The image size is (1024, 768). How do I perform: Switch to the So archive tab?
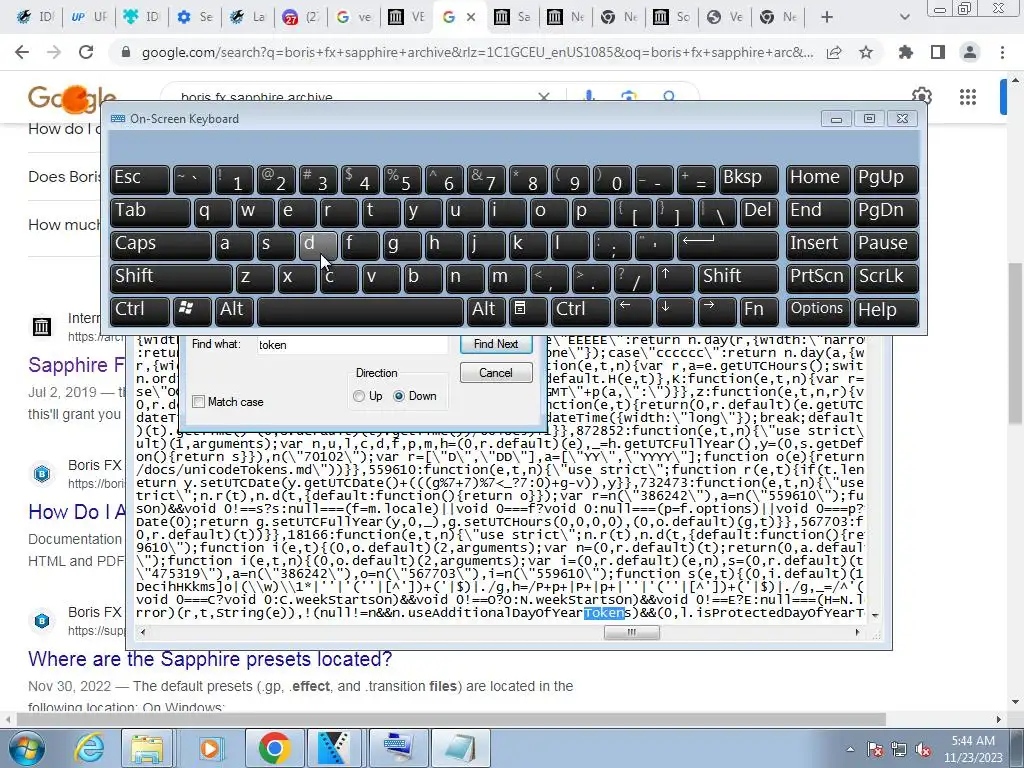[671, 17]
